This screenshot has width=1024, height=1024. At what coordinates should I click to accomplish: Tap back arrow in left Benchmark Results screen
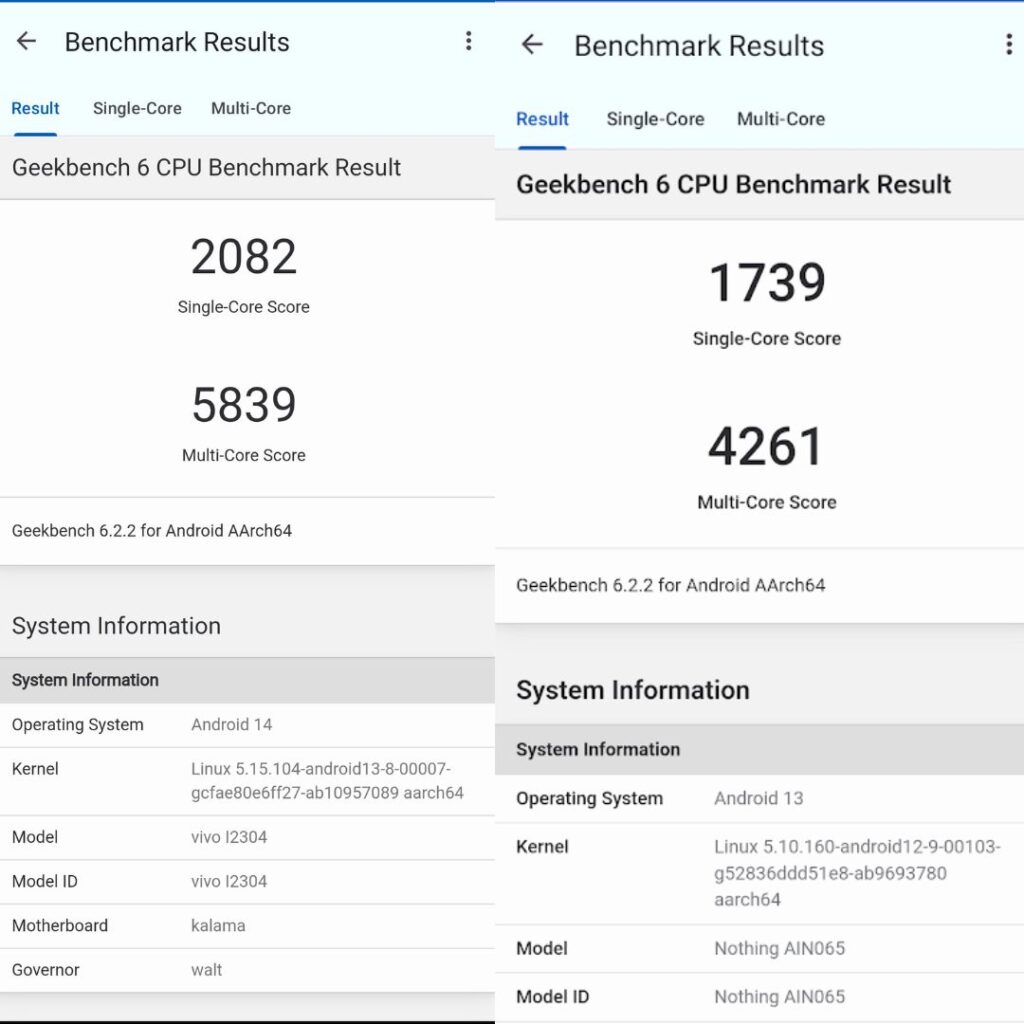pos(26,41)
